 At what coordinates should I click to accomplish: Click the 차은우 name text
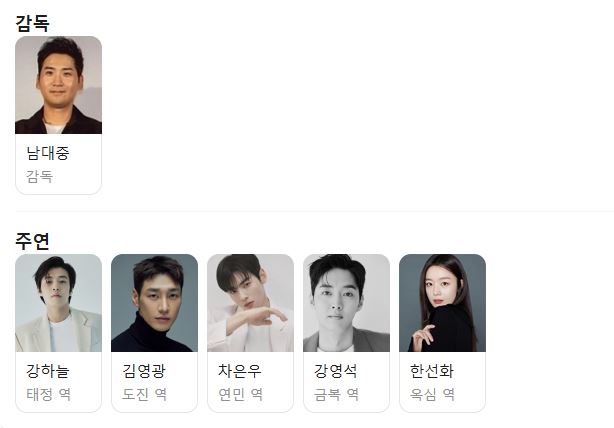(x=240, y=370)
